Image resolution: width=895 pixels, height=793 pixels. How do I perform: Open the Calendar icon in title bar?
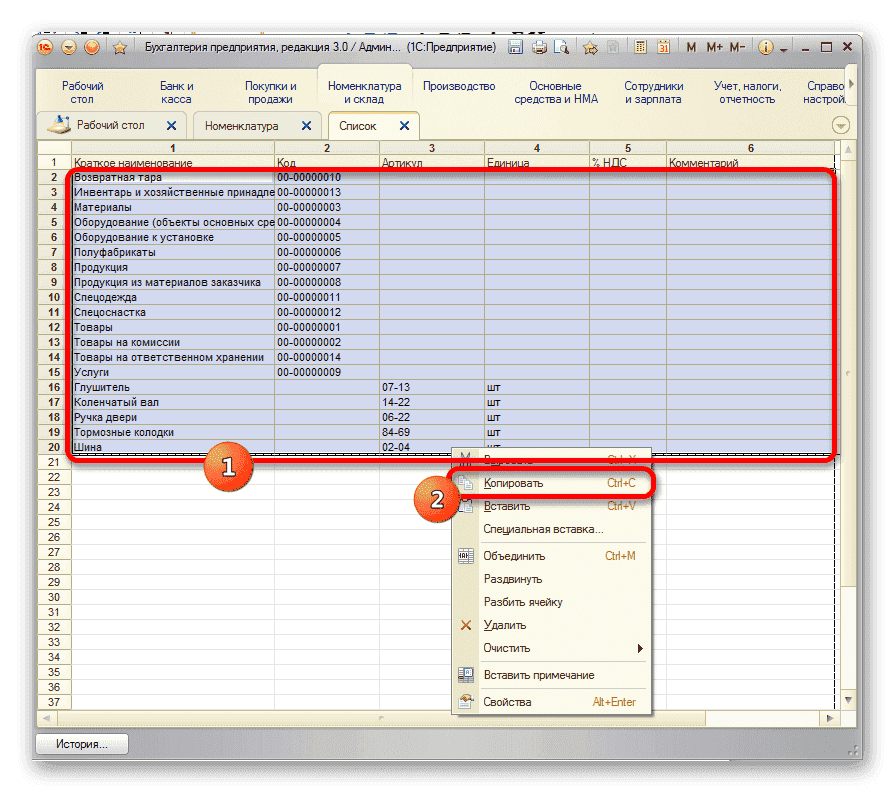662,47
